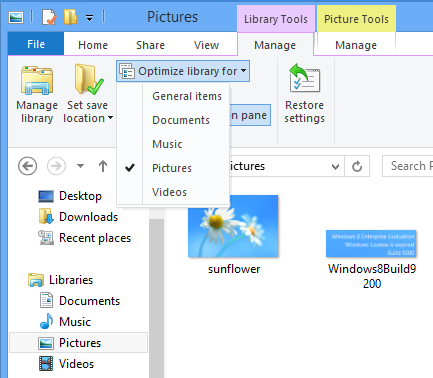The height and width of the screenshot is (378, 433).
Task: Open the Customize Quick Access Toolbar arrow
Action: (89, 18)
